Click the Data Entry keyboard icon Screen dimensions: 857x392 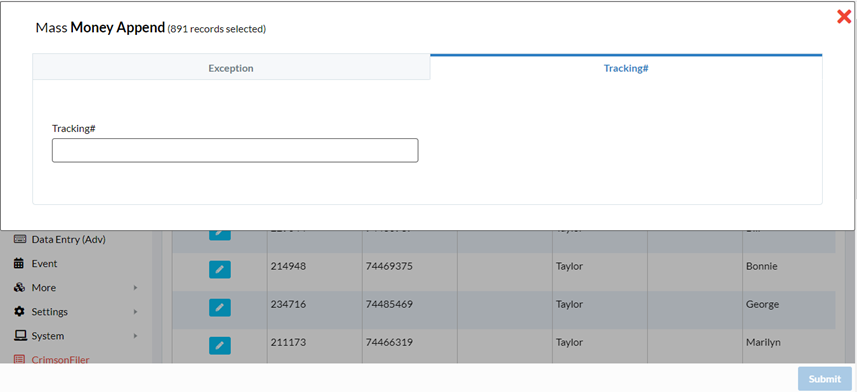coord(20,239)
